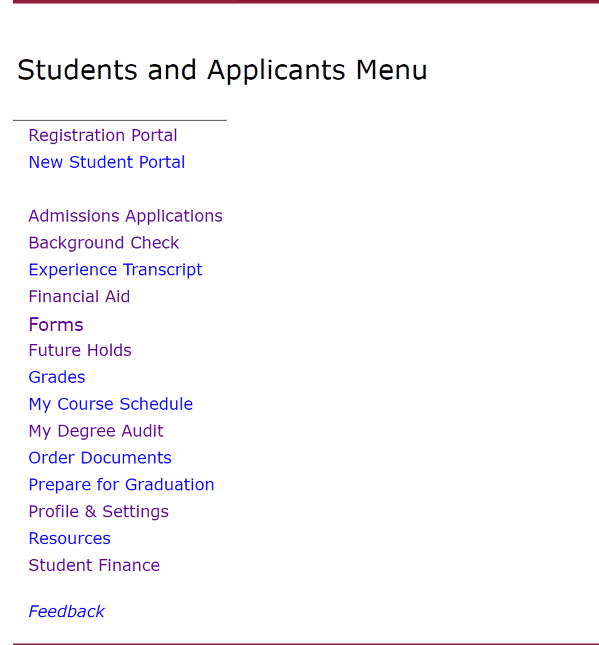Click the word Portal in Registration Portal
This screenshot has height=645, width=599.
154,135
